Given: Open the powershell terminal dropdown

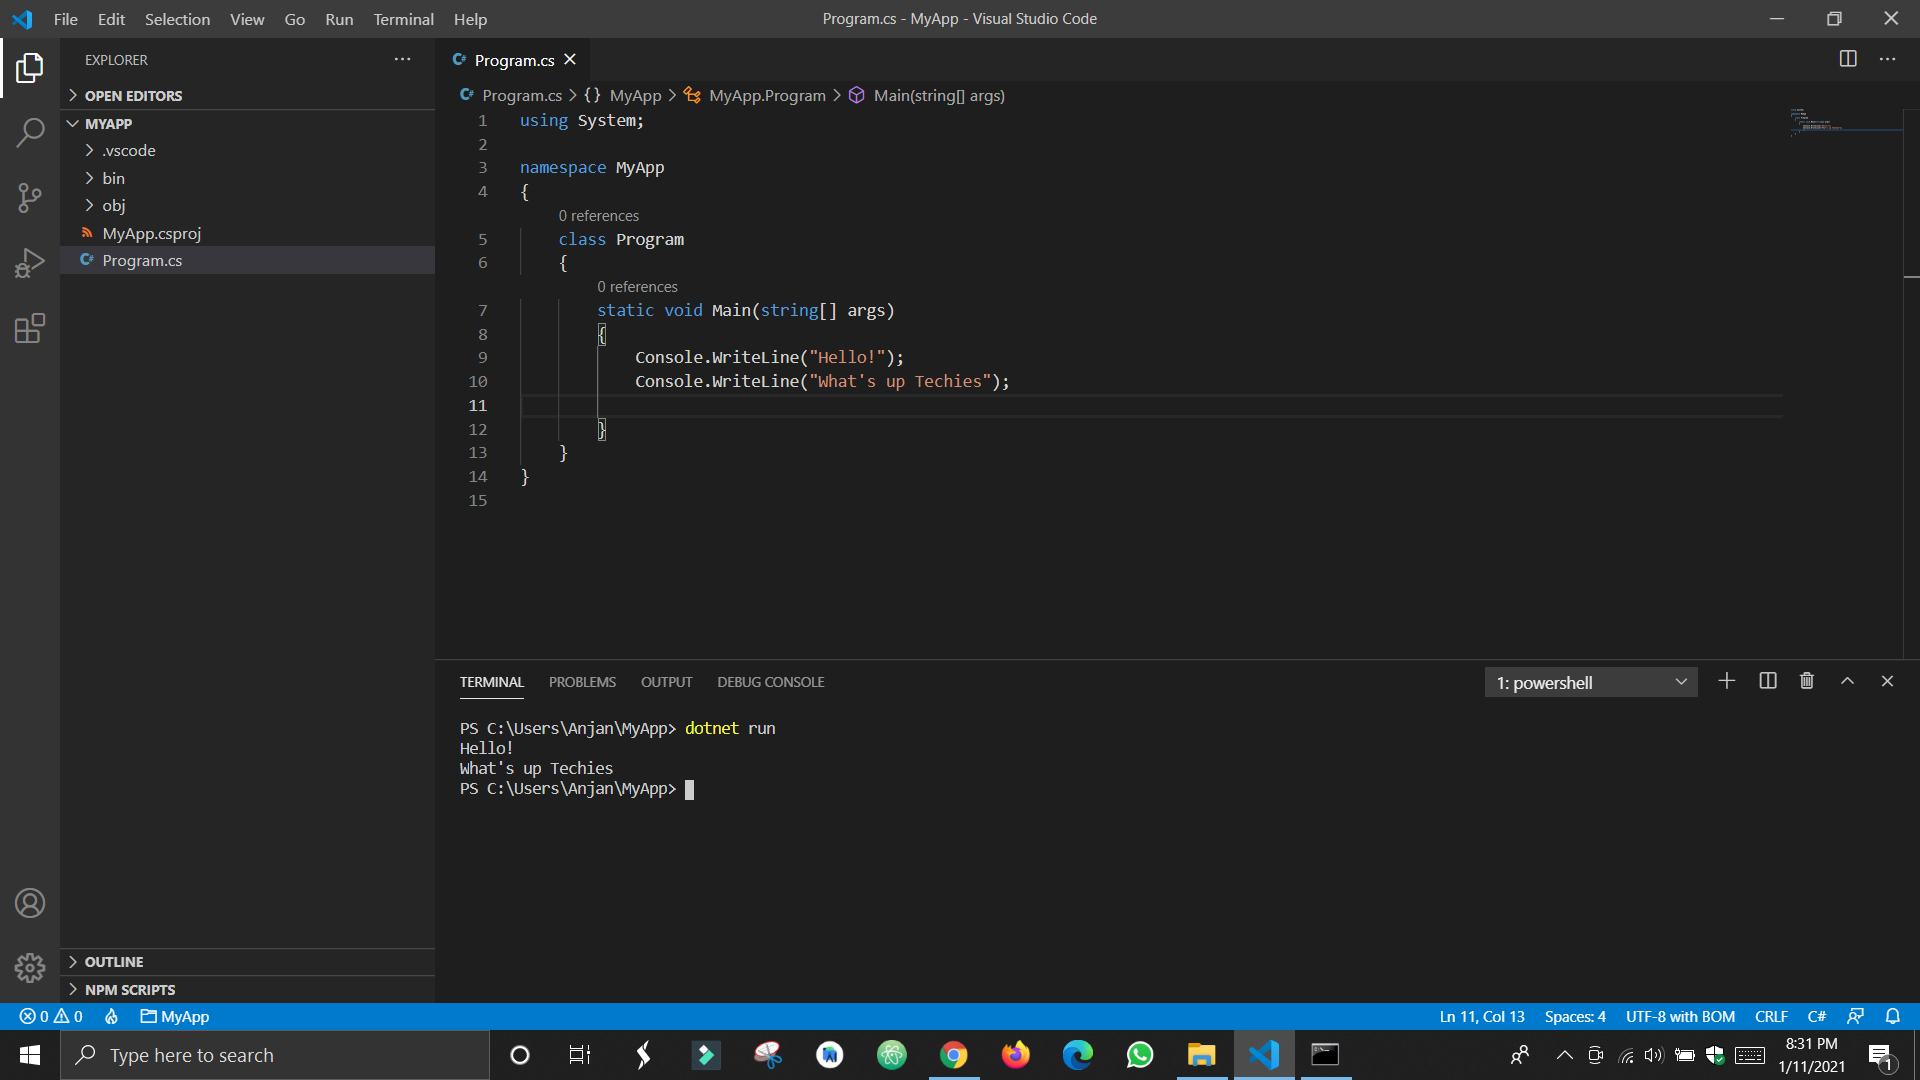Looking at the screenshot, I should point(1591,682).
